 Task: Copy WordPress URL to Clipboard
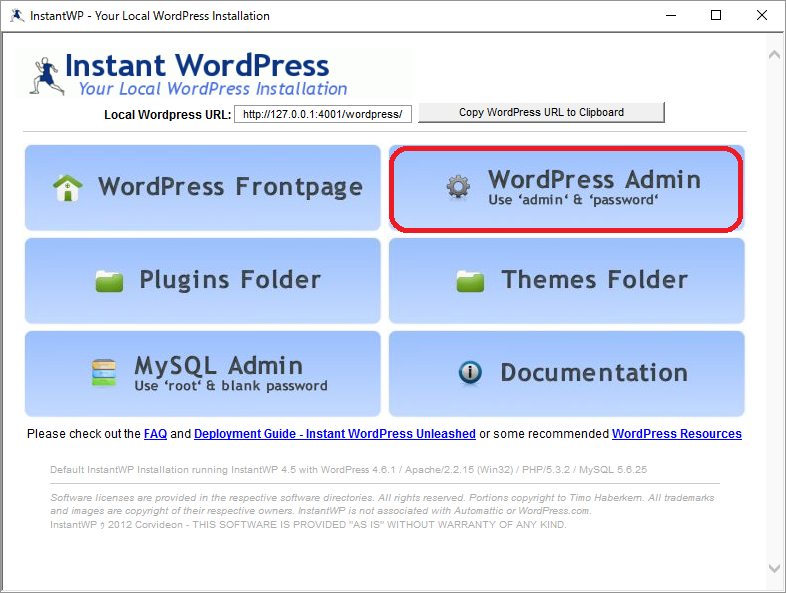pos(541,112)
